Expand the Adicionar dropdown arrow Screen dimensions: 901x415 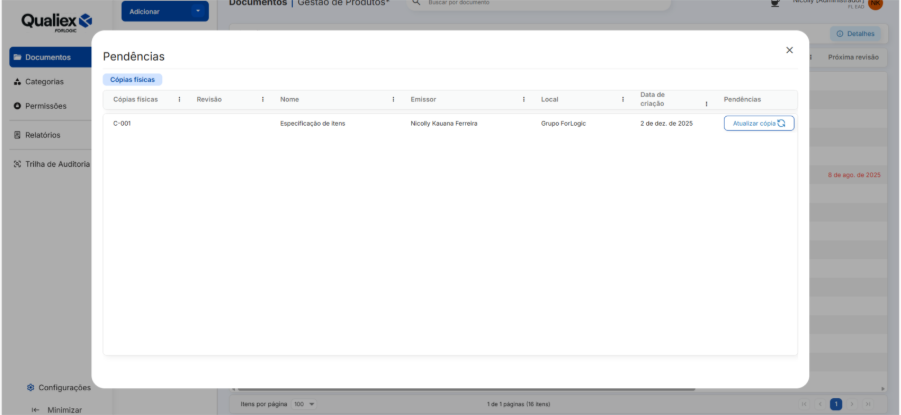[x=198, y=11]
